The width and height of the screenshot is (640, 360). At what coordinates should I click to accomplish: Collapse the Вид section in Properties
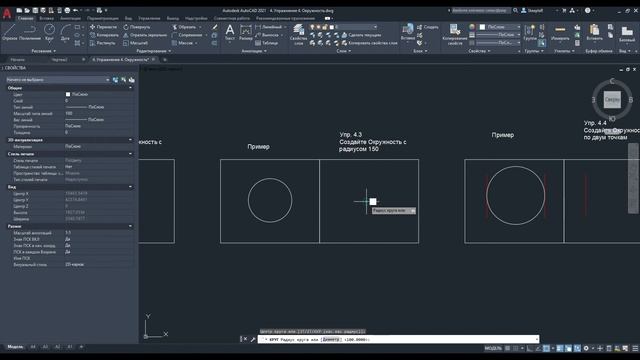click(131, 187)
